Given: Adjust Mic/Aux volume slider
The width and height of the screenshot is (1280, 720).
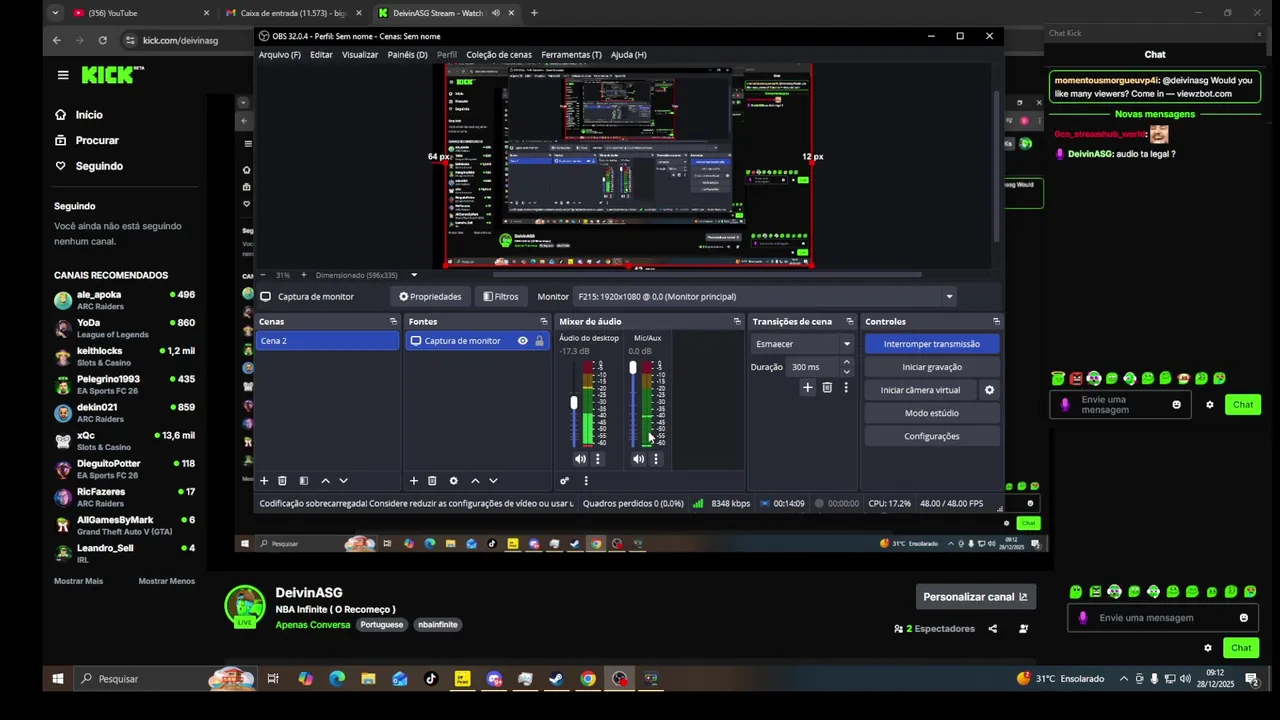Looking at the screenshot, I should (632, 369).
